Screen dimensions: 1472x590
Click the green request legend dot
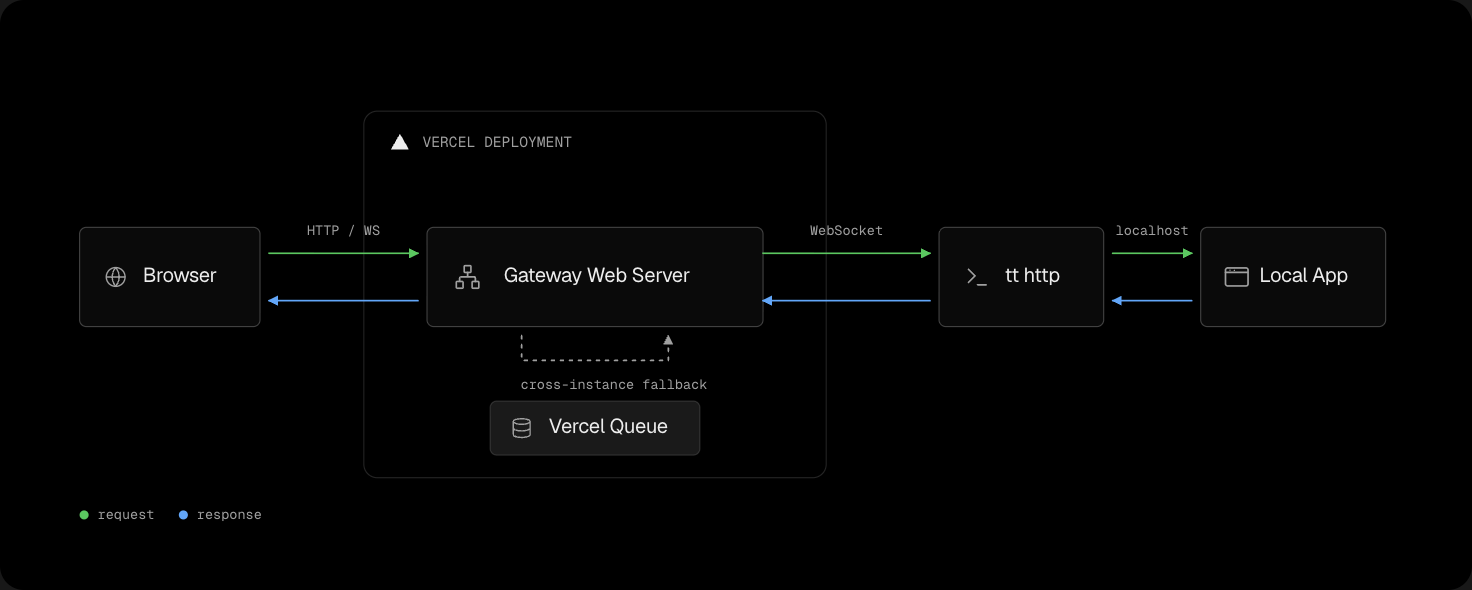[x=84, y=515]
